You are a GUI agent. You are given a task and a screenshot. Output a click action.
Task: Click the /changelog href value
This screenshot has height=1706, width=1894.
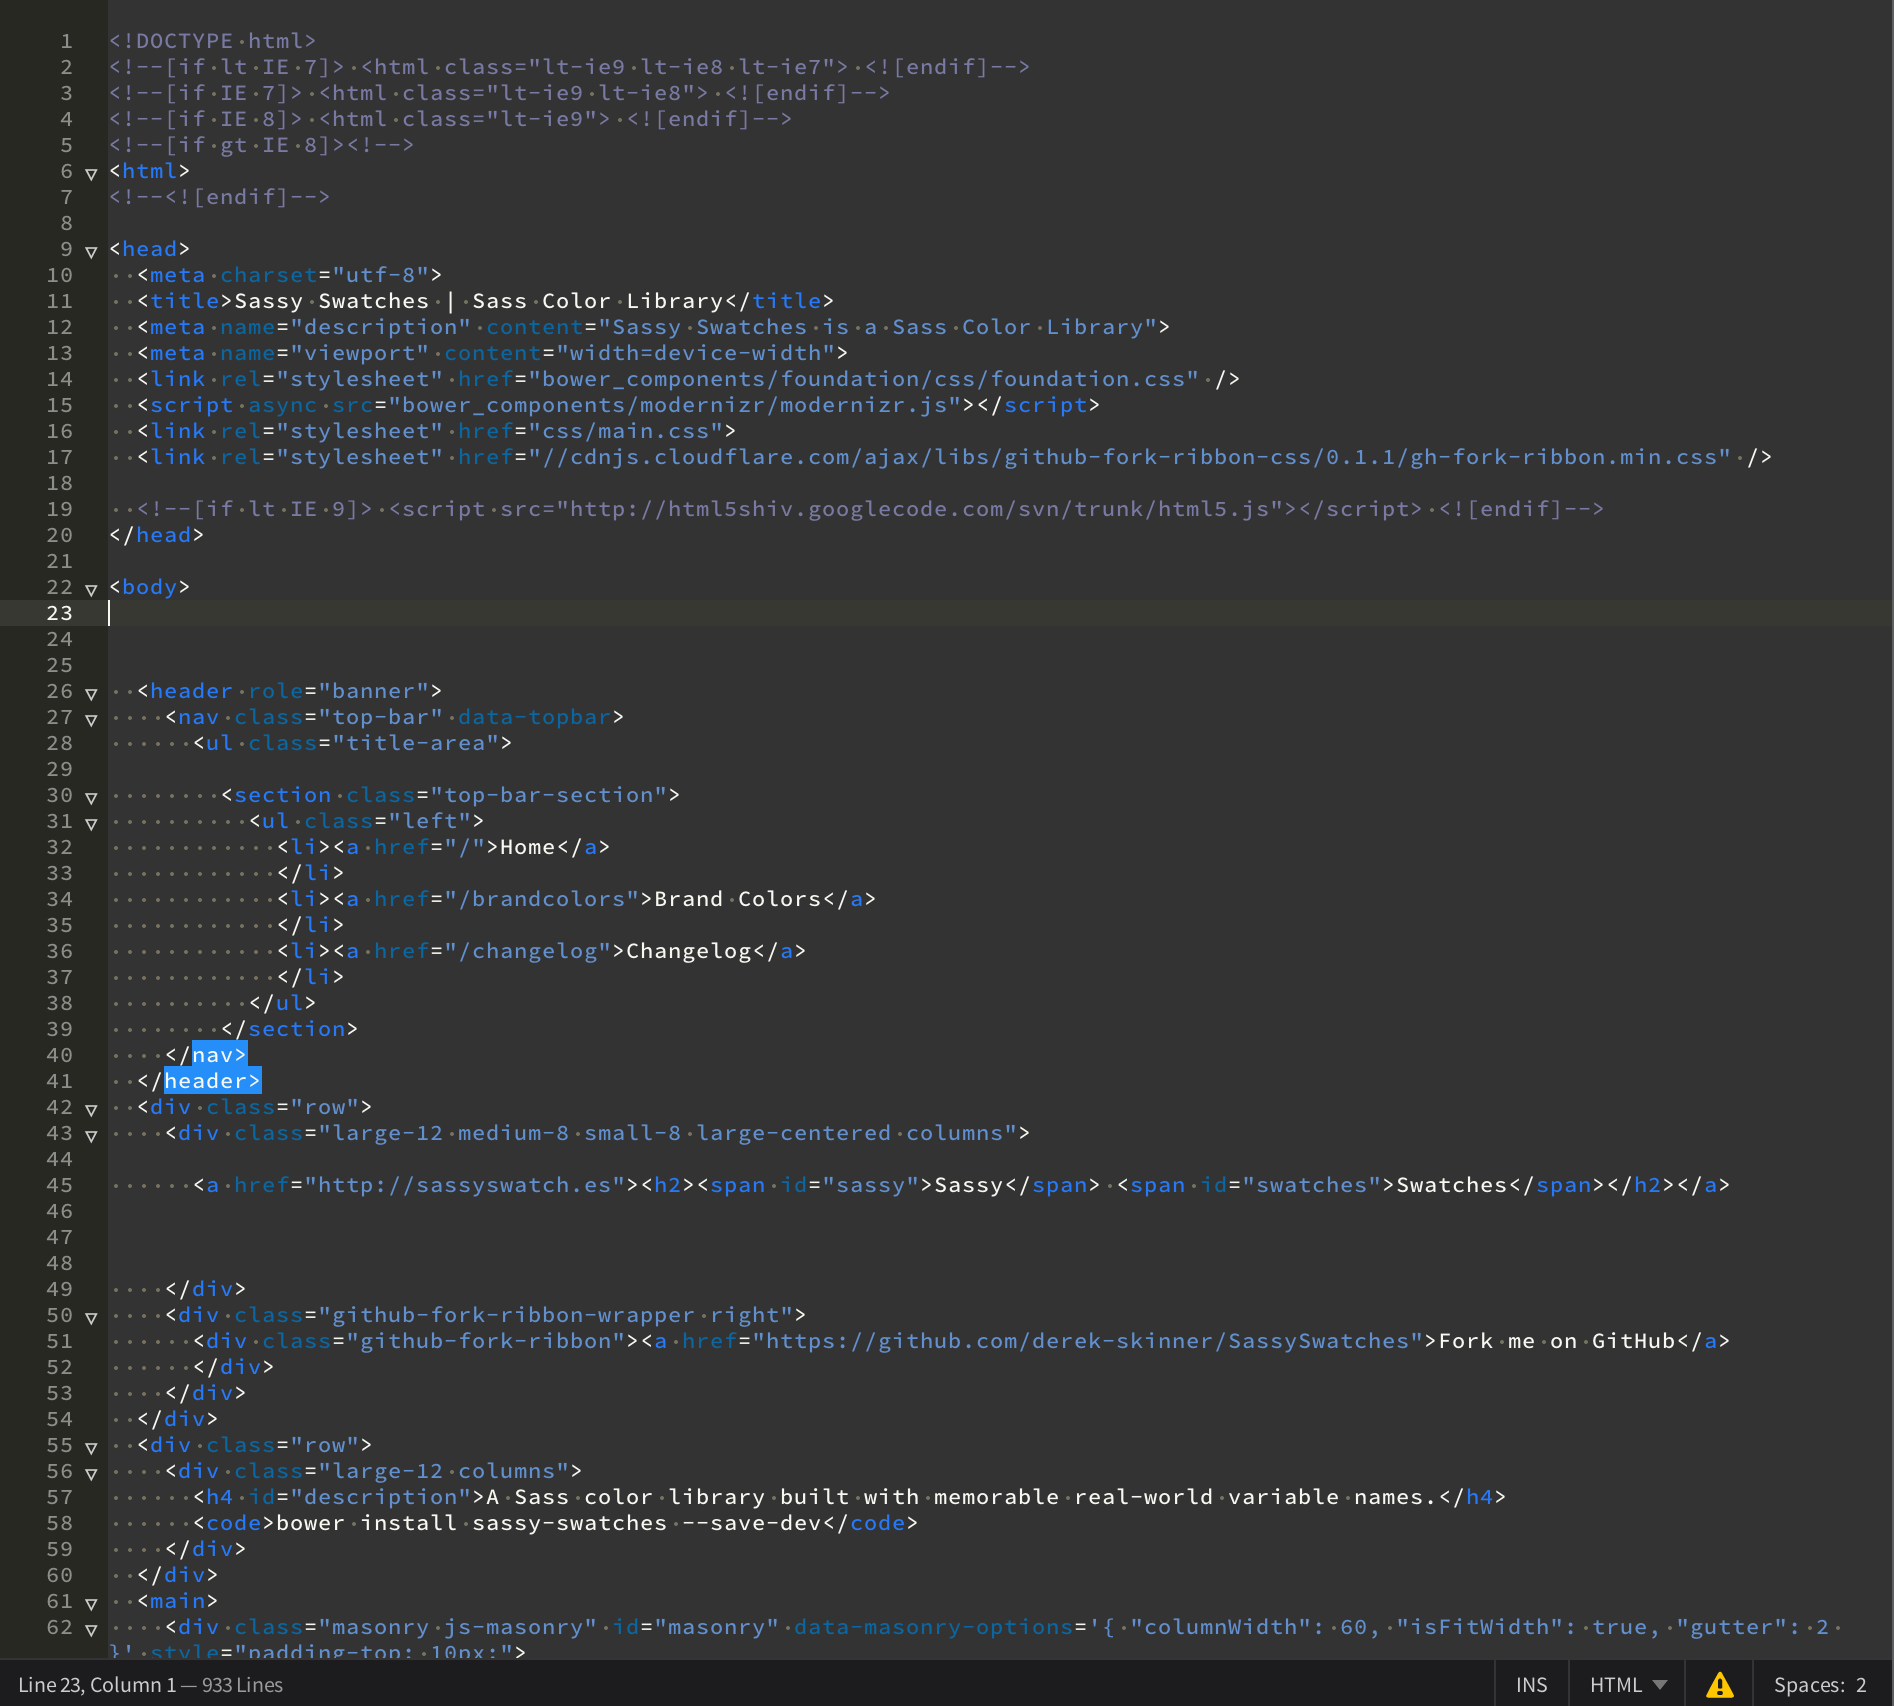pyautogui.click(x=528, y=951)
